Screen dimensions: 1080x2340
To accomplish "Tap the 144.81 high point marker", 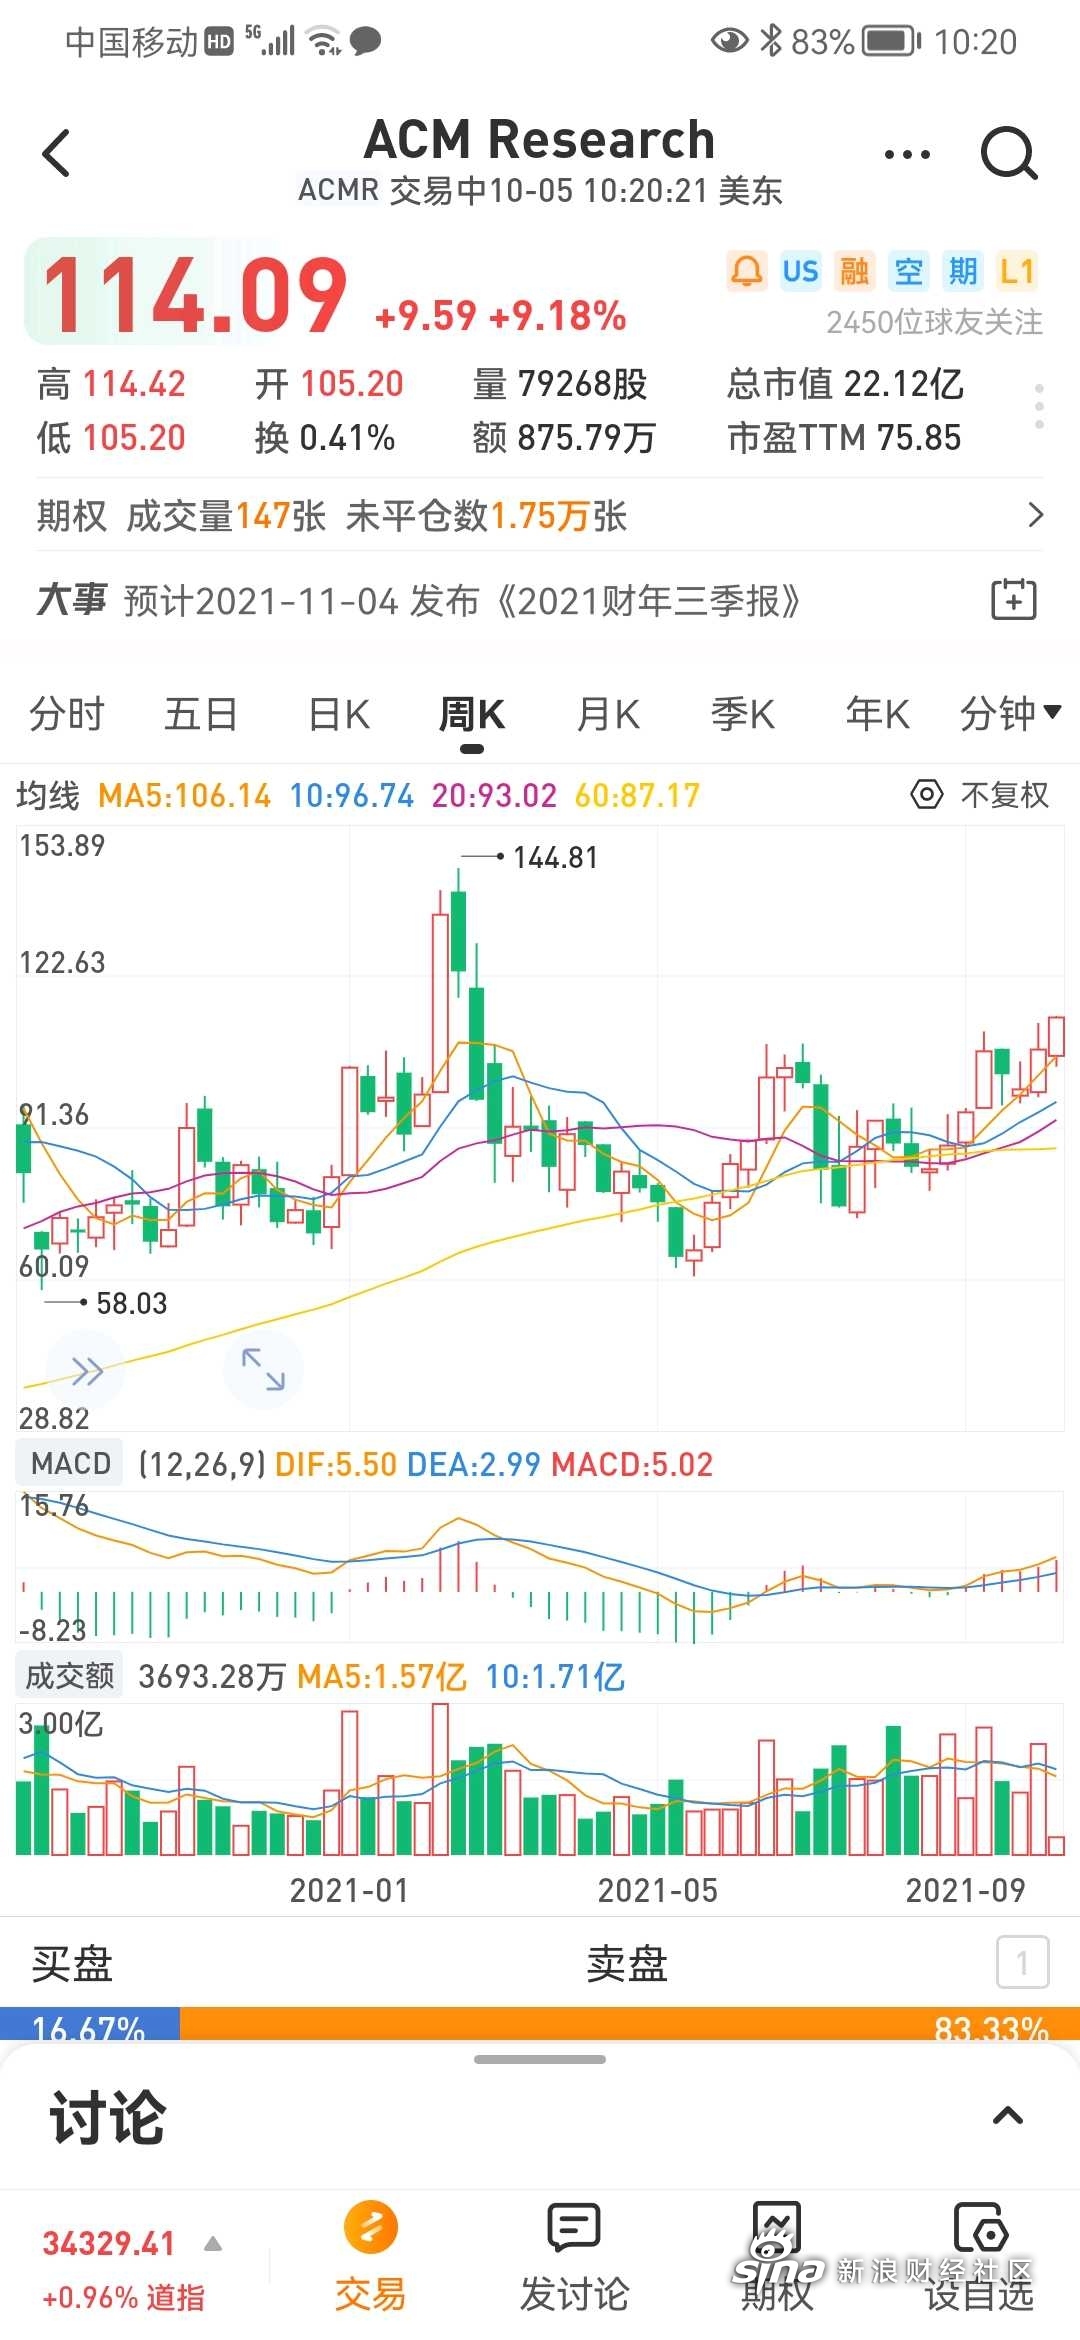I will point(555,857).
